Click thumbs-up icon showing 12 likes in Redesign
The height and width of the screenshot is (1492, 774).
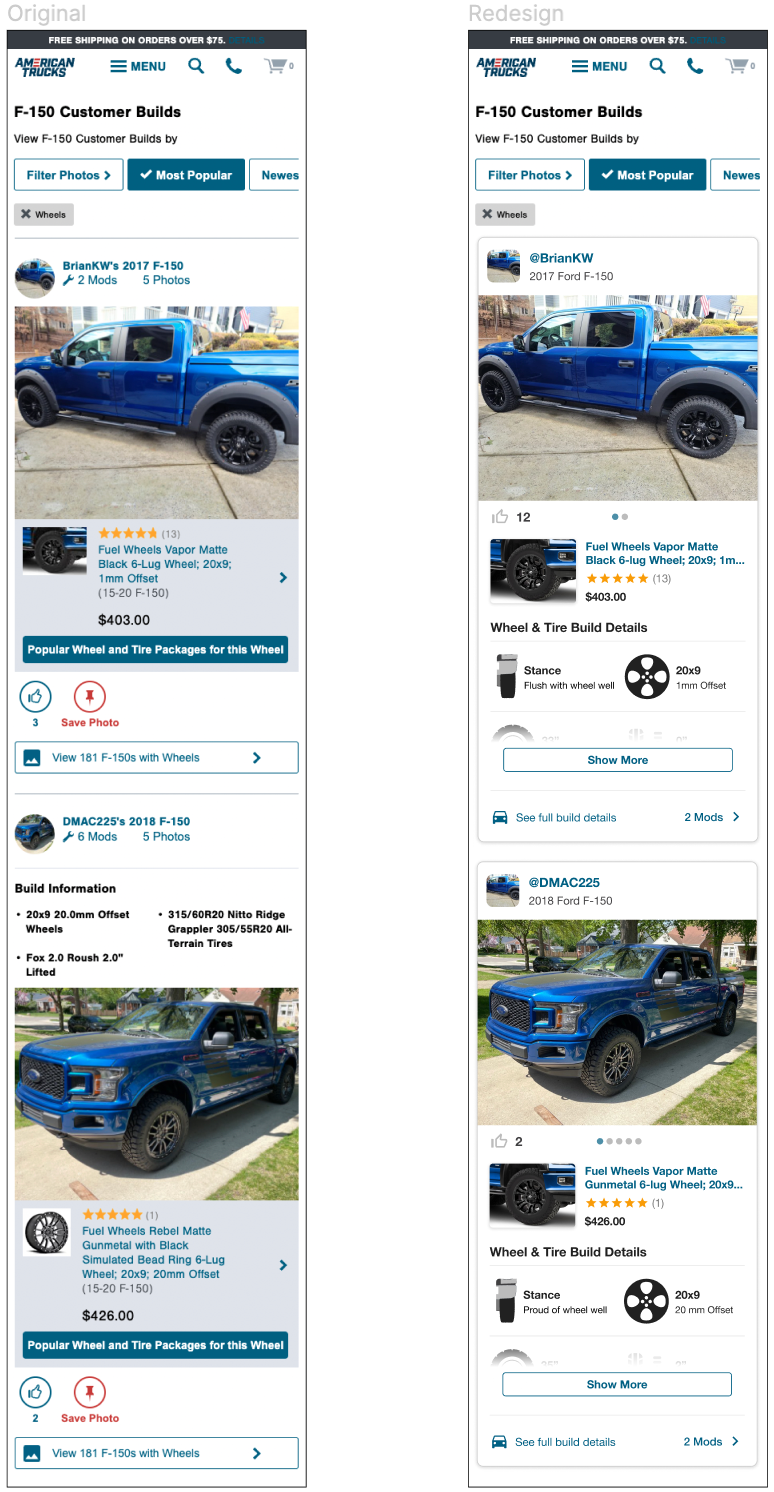[500, 517]
